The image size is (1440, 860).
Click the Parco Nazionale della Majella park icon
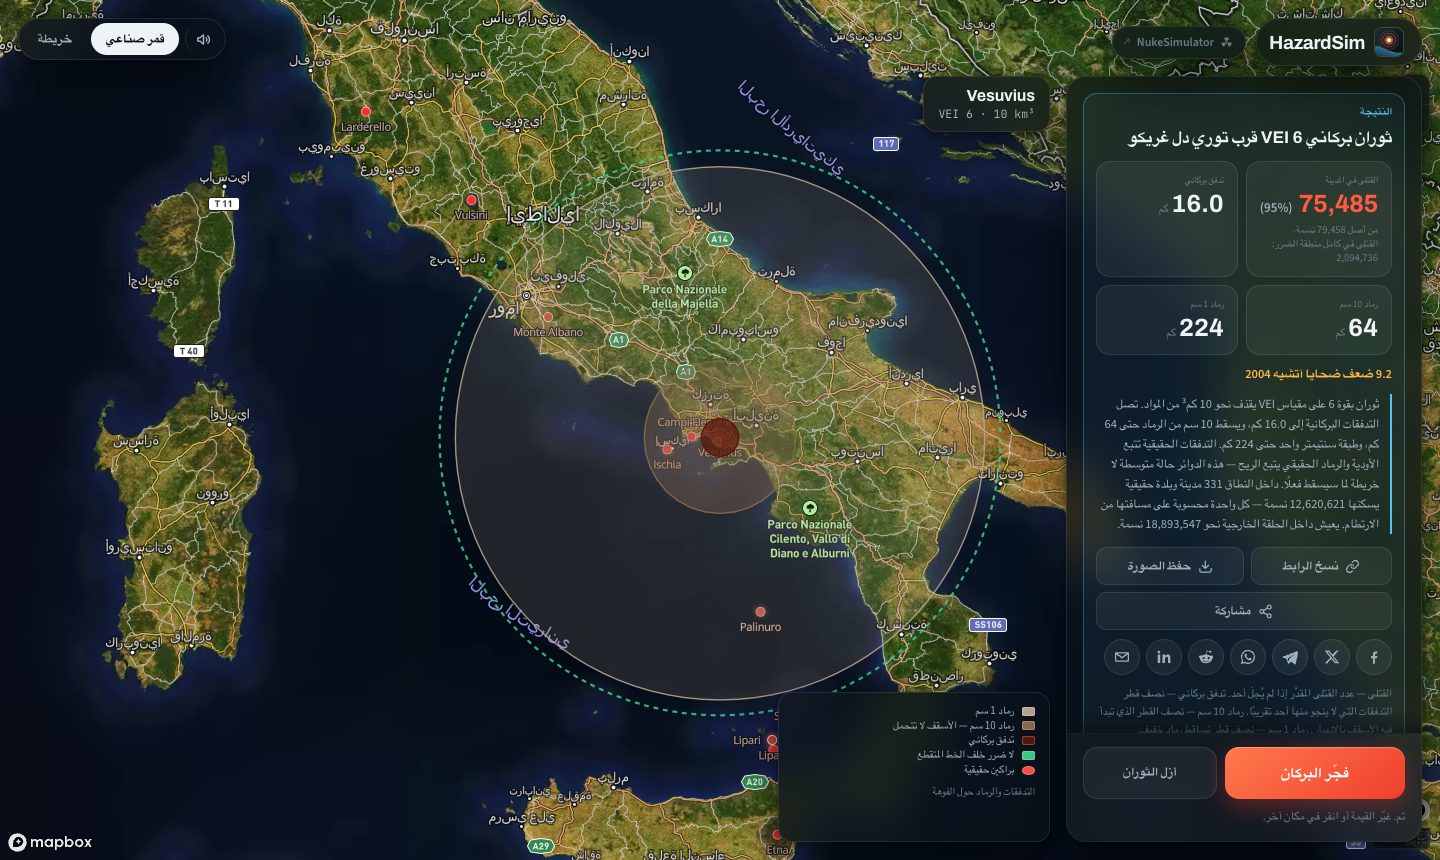[x=685, y=272]
